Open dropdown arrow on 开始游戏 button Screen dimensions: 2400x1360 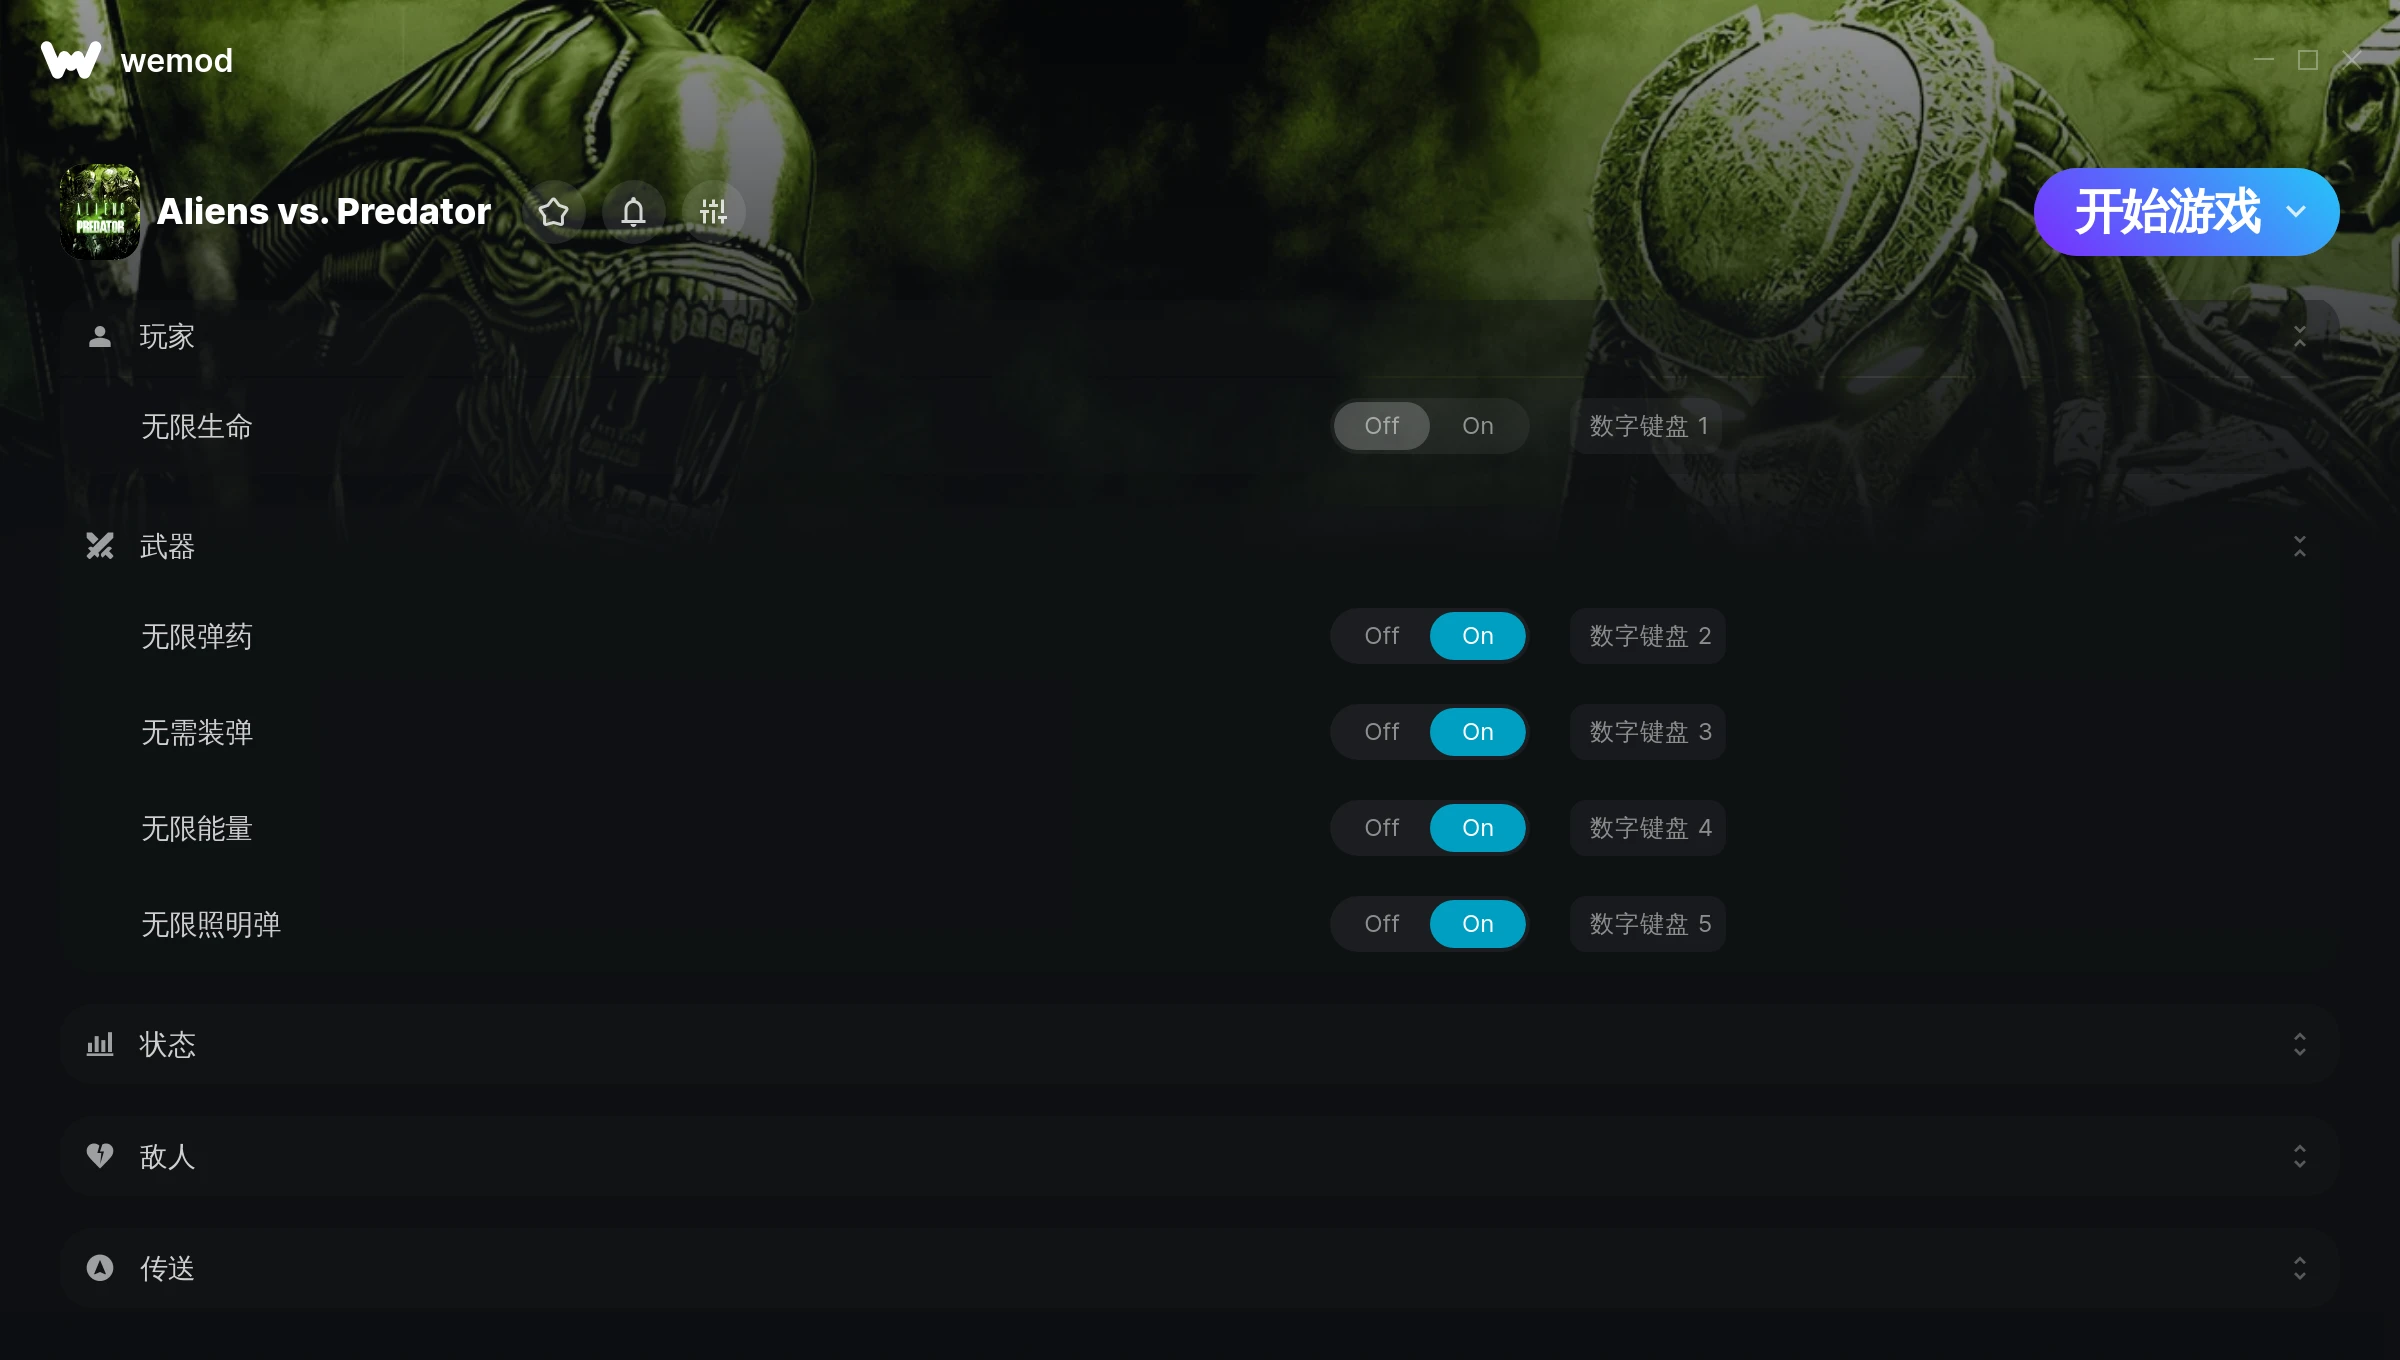pyautogui.click(x=2296, y=212)
